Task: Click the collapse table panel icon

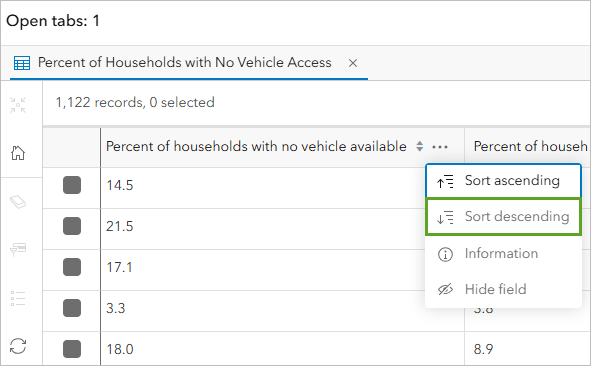Action: click(x=18, y=105)
